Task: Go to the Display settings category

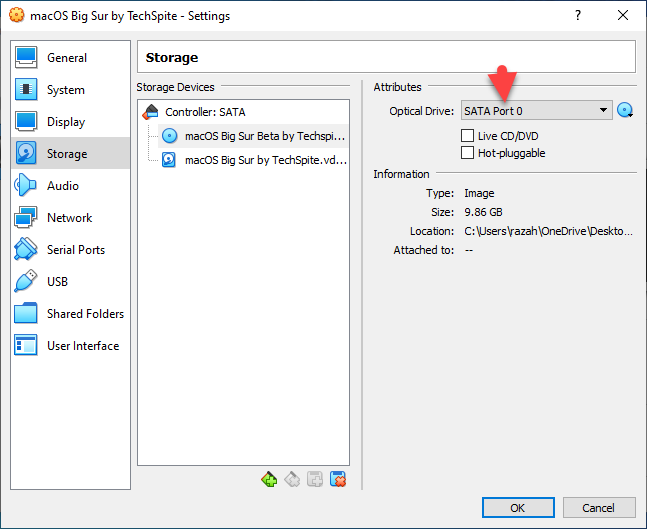Action: [66, 122]
